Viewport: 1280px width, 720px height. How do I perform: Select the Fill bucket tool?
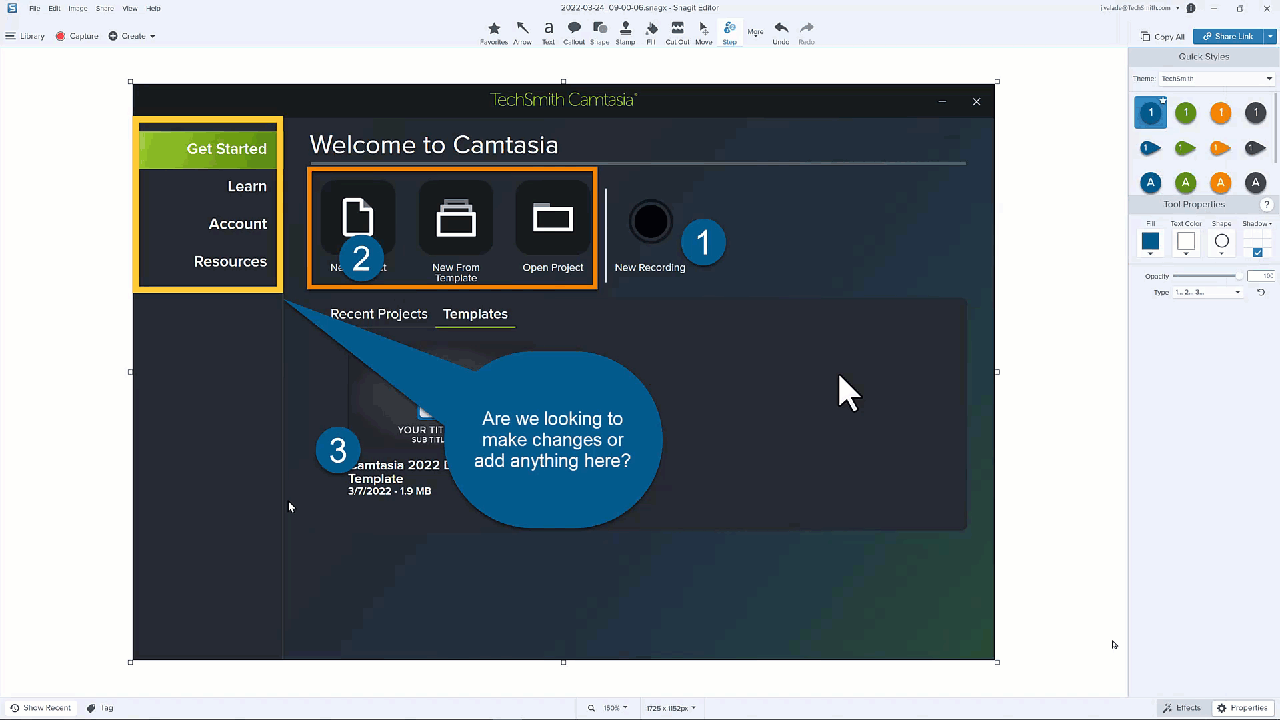(652, 33)
